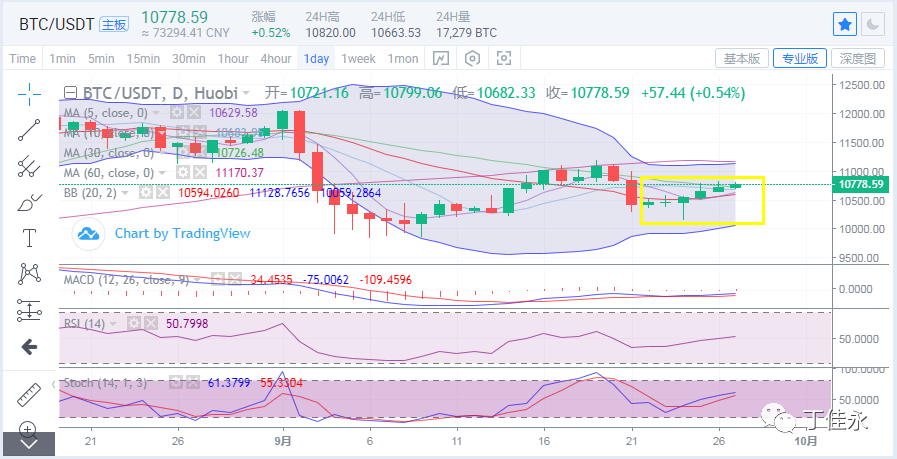This screenshot has width=897, height=459.
Task: Open the 深度图 depth chart
Action: 858,58
